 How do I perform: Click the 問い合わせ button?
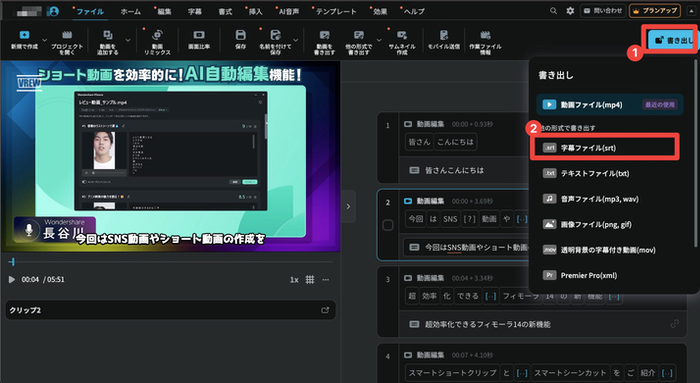point(602,11)
